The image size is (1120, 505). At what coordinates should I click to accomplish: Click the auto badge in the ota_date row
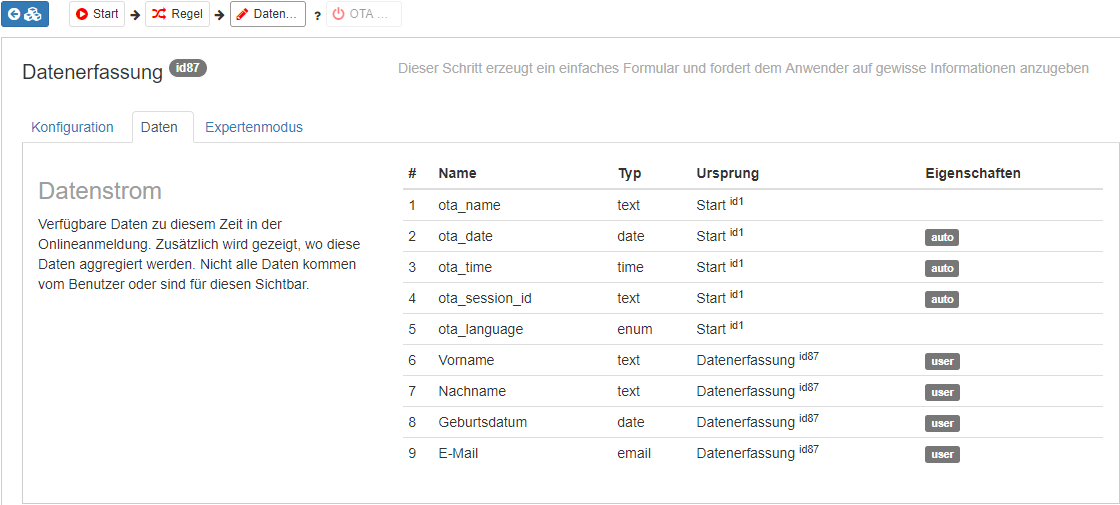[942, 238]
